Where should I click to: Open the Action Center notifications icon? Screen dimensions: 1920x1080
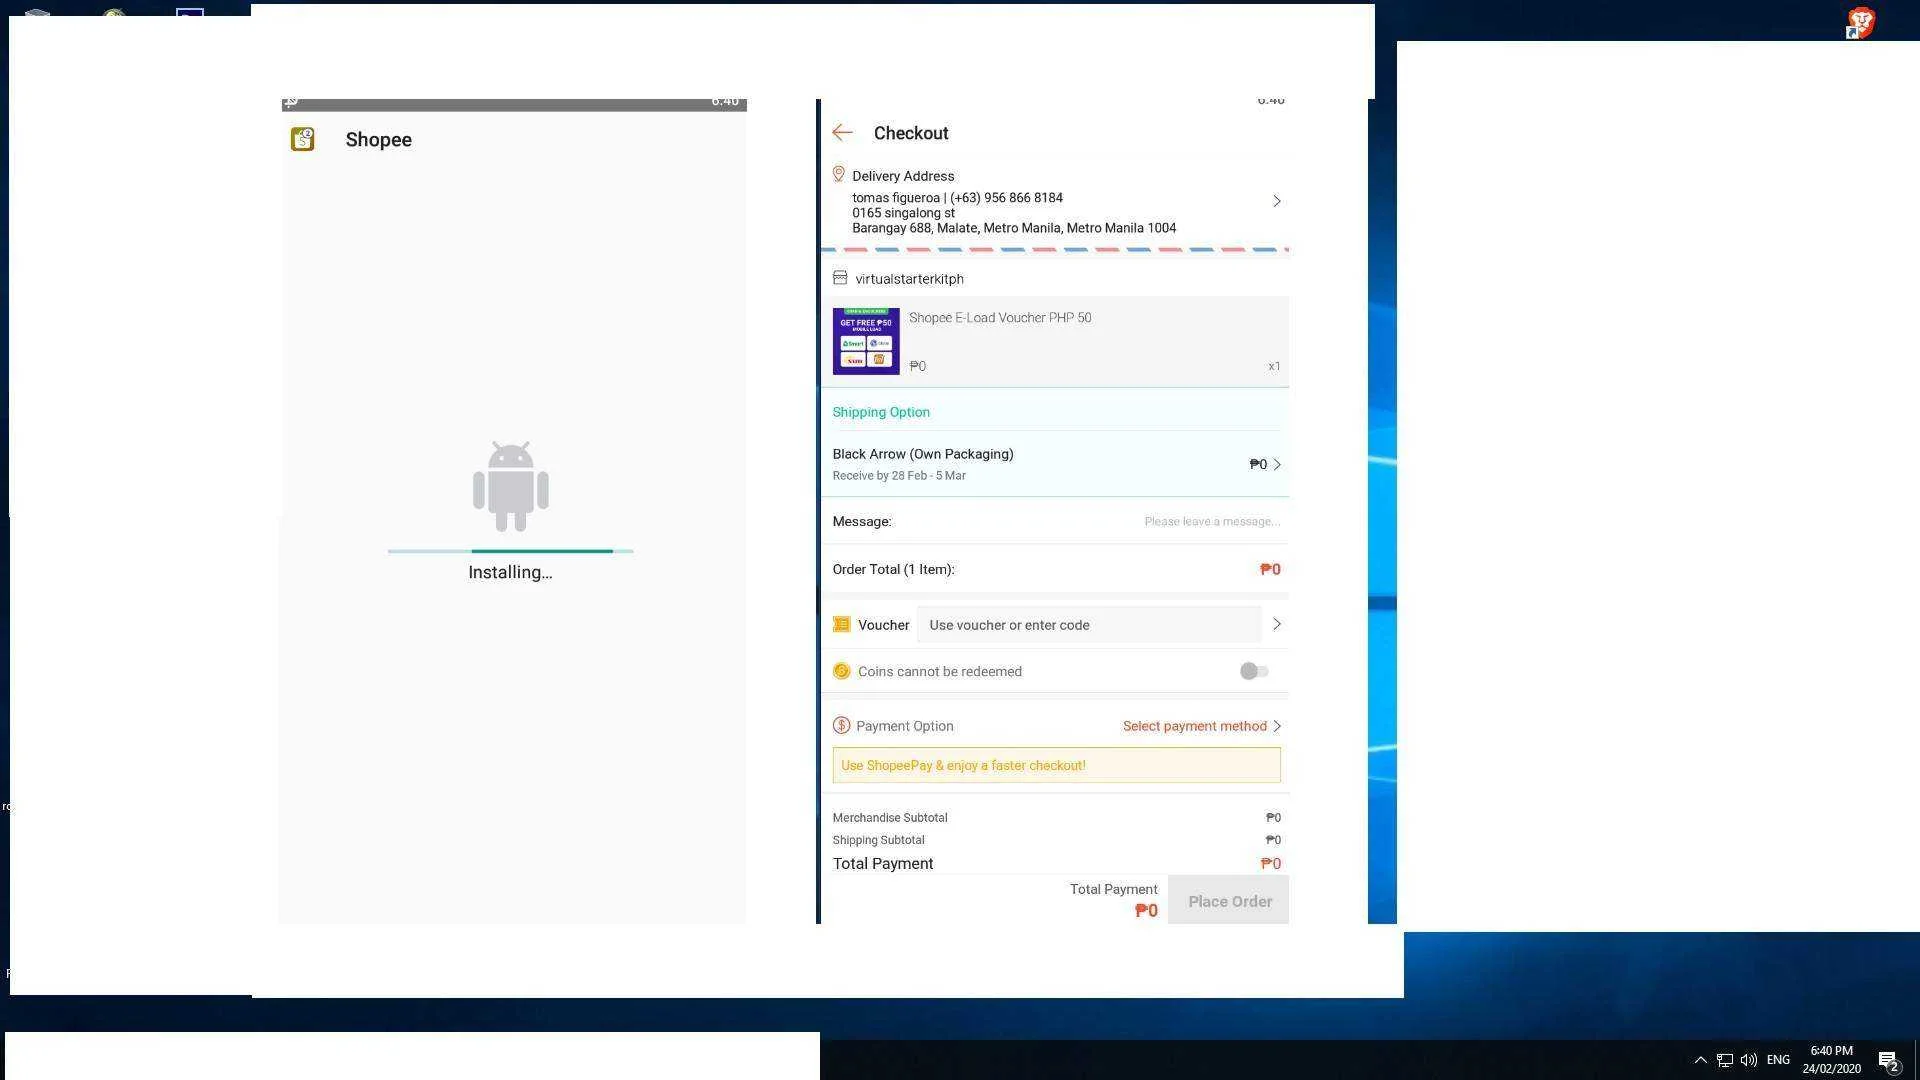[x=1888, y=1061]
